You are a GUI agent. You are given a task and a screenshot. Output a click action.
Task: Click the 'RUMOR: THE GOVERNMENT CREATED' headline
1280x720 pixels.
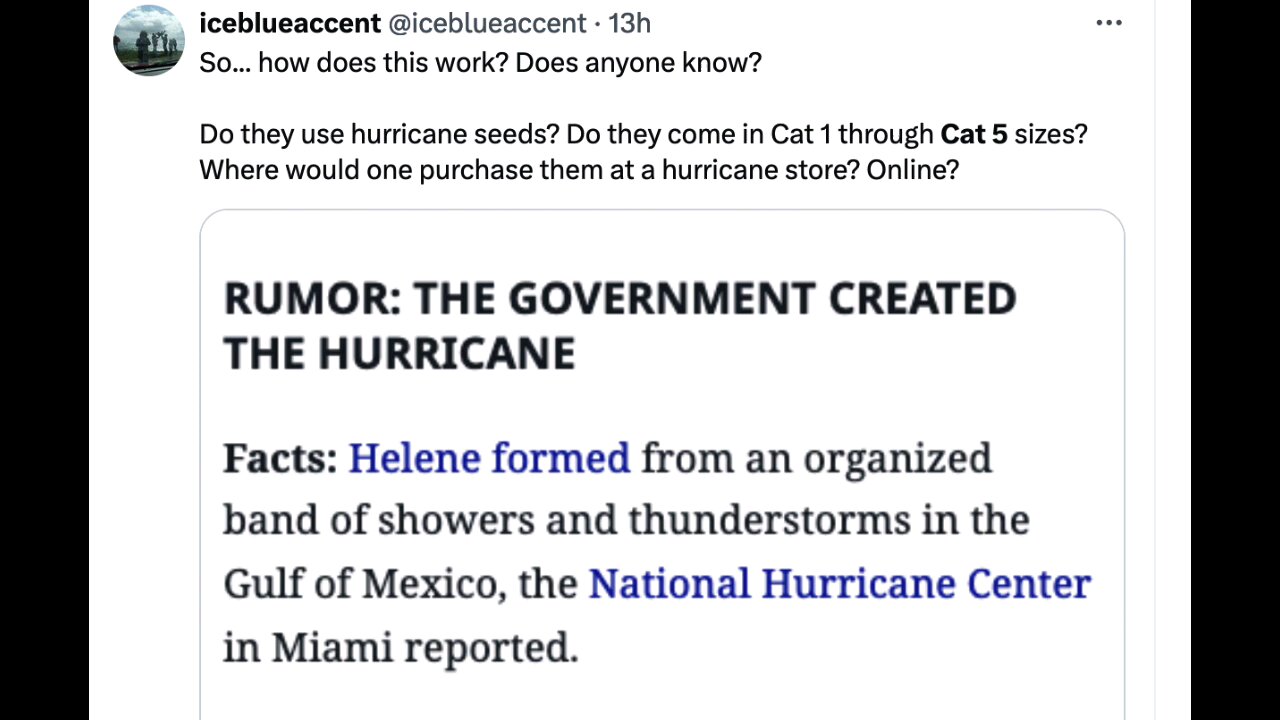[x=619, y=299]
